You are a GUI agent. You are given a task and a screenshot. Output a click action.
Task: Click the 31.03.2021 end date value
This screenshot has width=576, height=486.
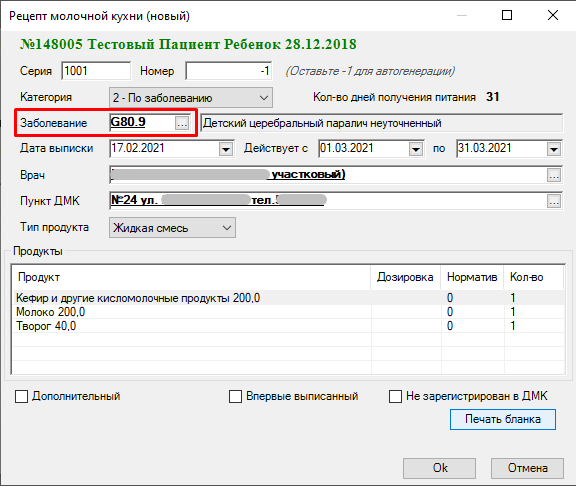[485, 148]
